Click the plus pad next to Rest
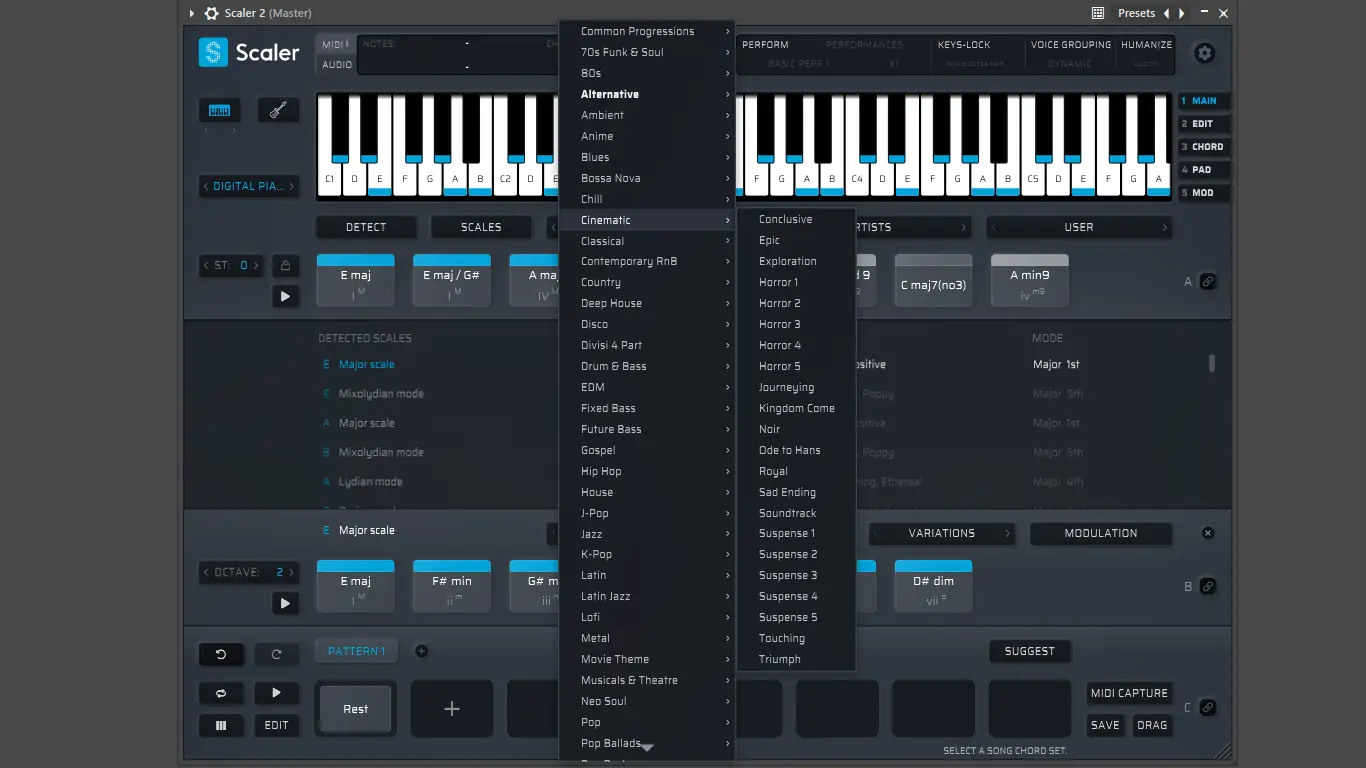The height and width of the screenshot is (768, 1366). (x=452, y=709)
